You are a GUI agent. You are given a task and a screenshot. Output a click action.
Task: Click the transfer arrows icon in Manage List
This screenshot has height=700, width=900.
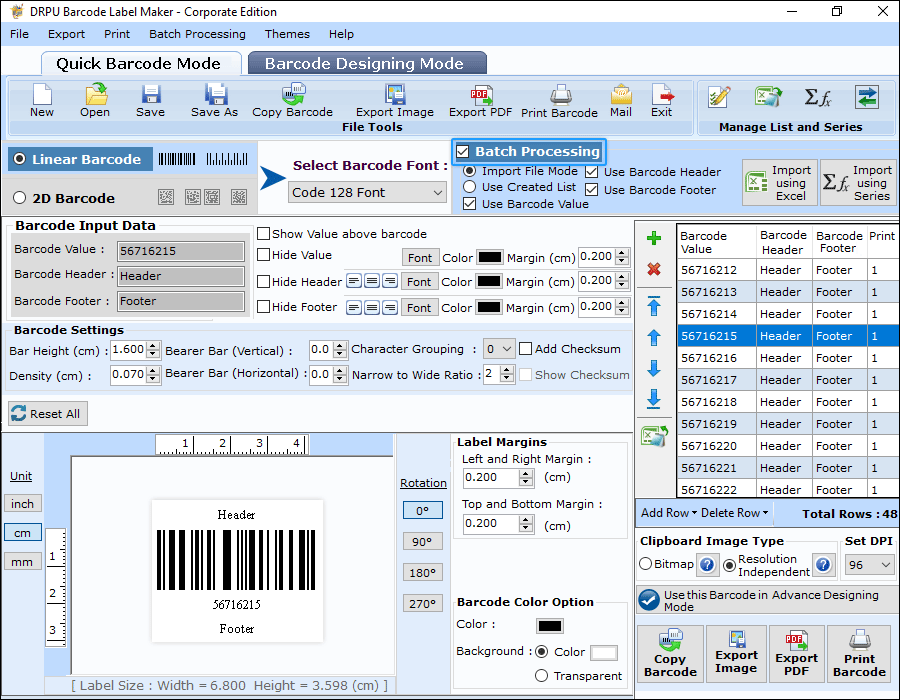pyautogui.click(x=867, y=97)
